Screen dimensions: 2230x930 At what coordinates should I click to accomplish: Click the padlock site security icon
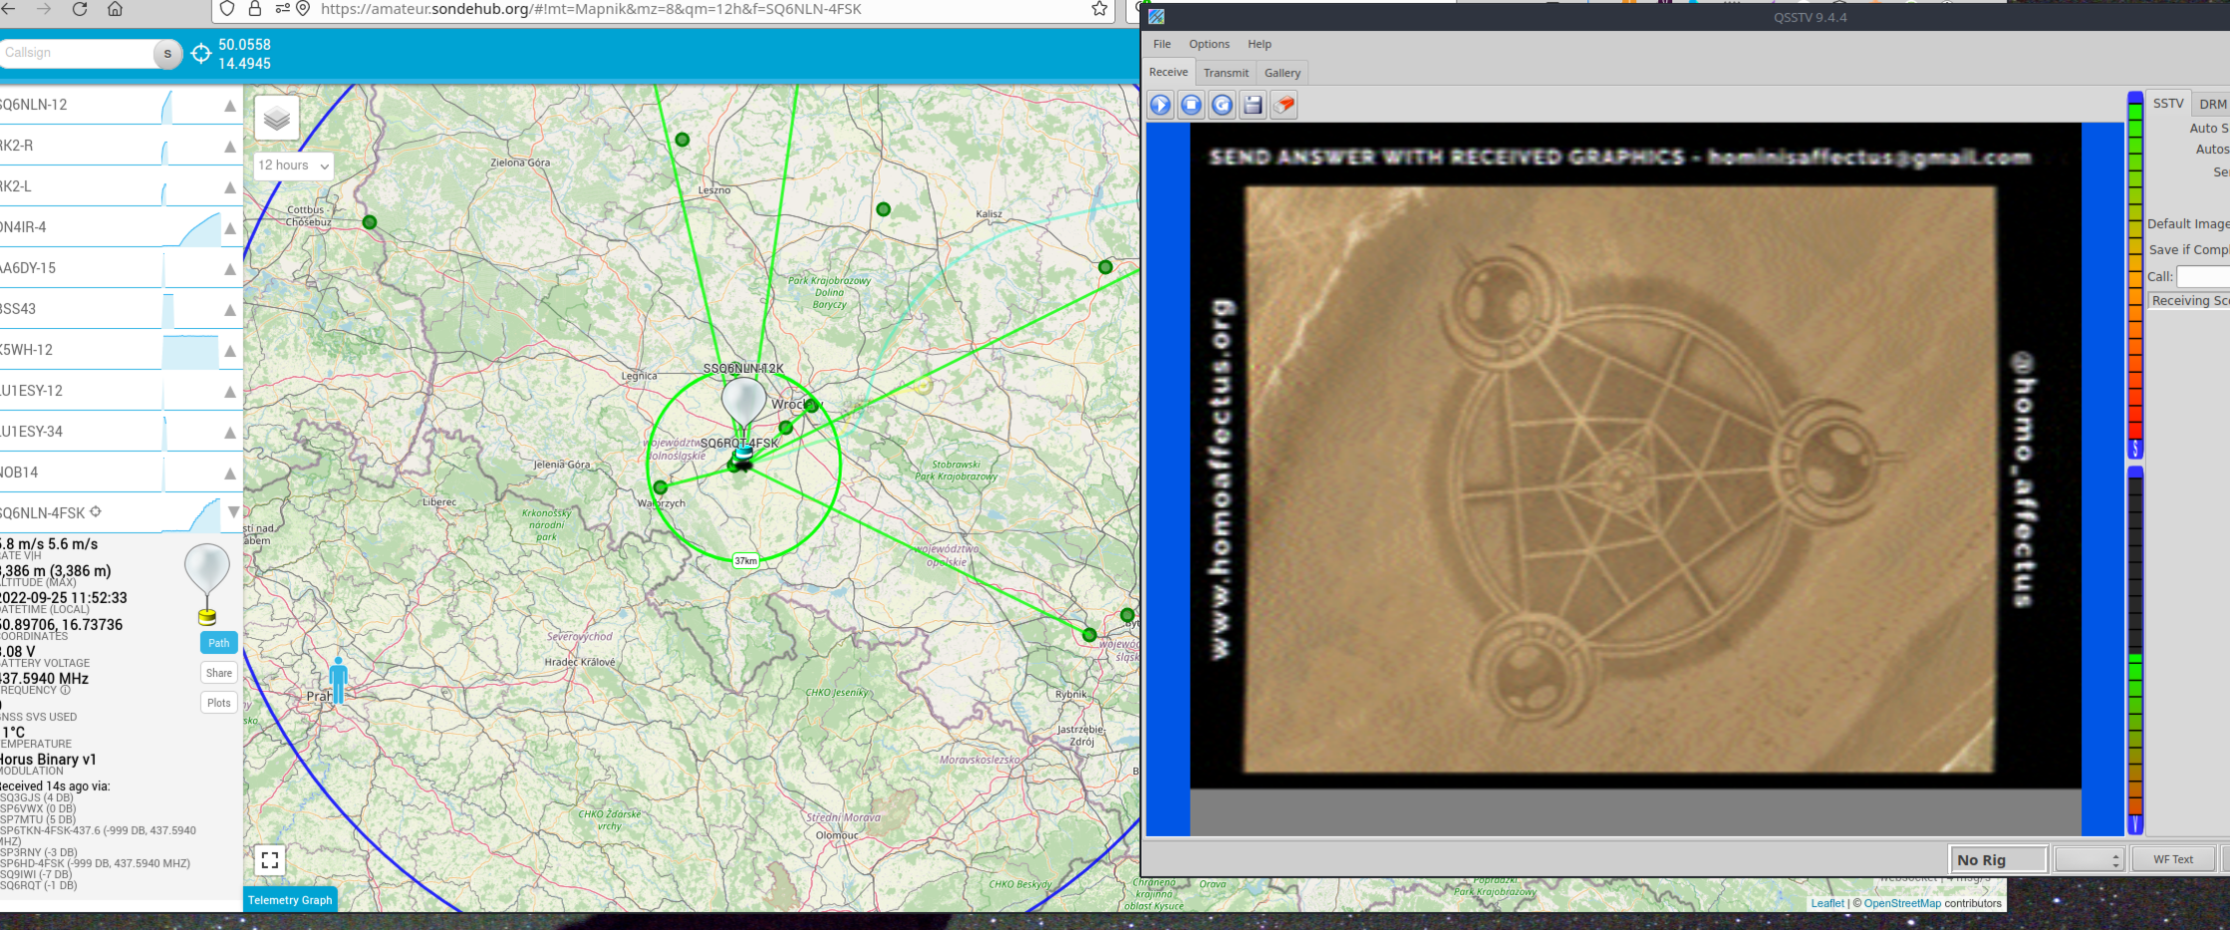coord(255,9)
